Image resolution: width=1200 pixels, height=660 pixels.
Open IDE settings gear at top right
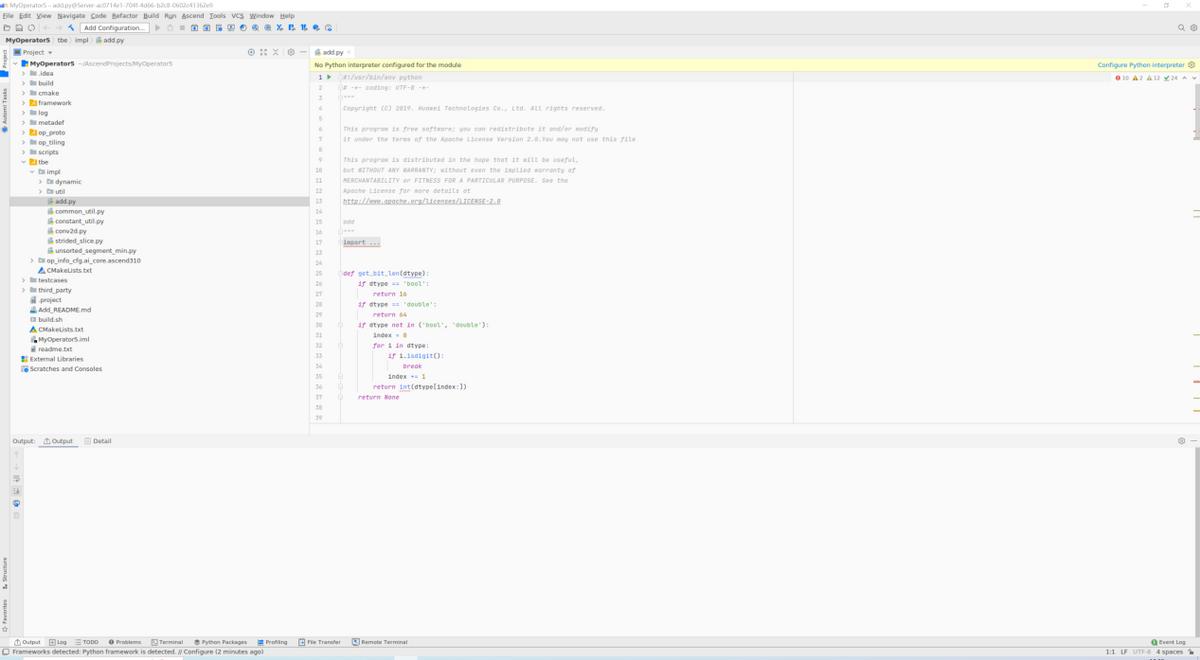tap(1193, 28)
